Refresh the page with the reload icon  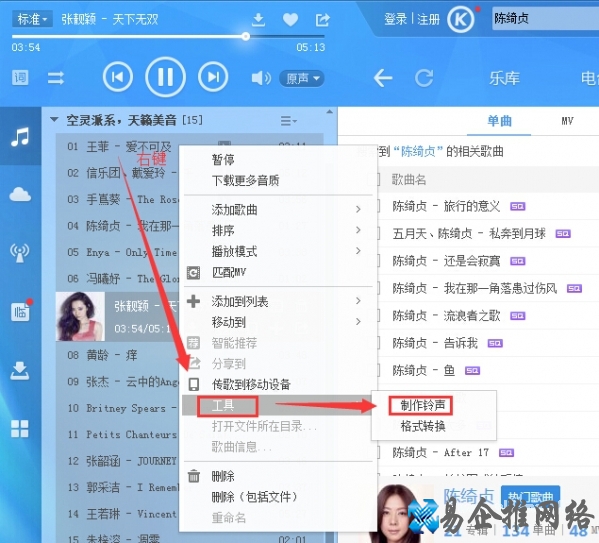click(424, 78)
